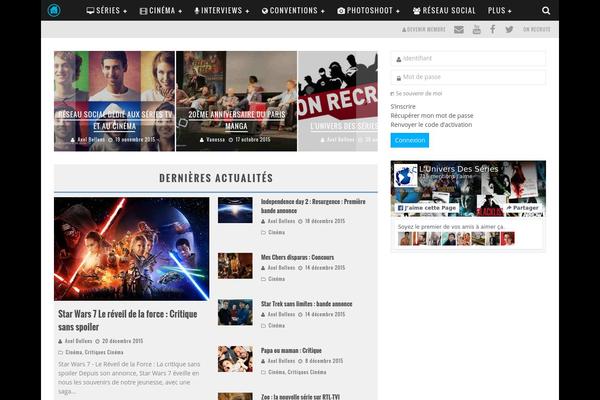Click the On Recrute link
The width and height of the screenshot is (600, 400).
pyautogui.click(x=536, y=29)
